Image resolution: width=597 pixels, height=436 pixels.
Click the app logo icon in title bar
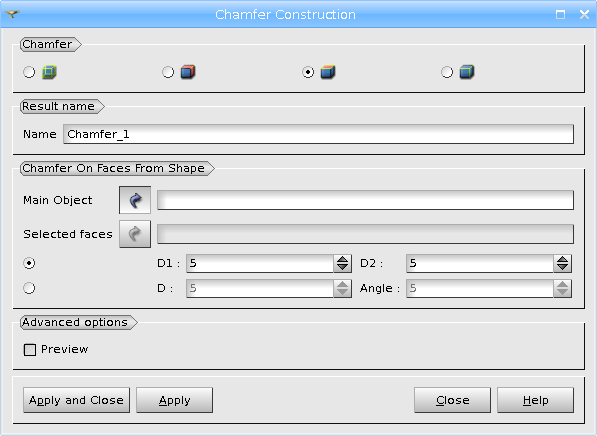(x=12, y=14)
